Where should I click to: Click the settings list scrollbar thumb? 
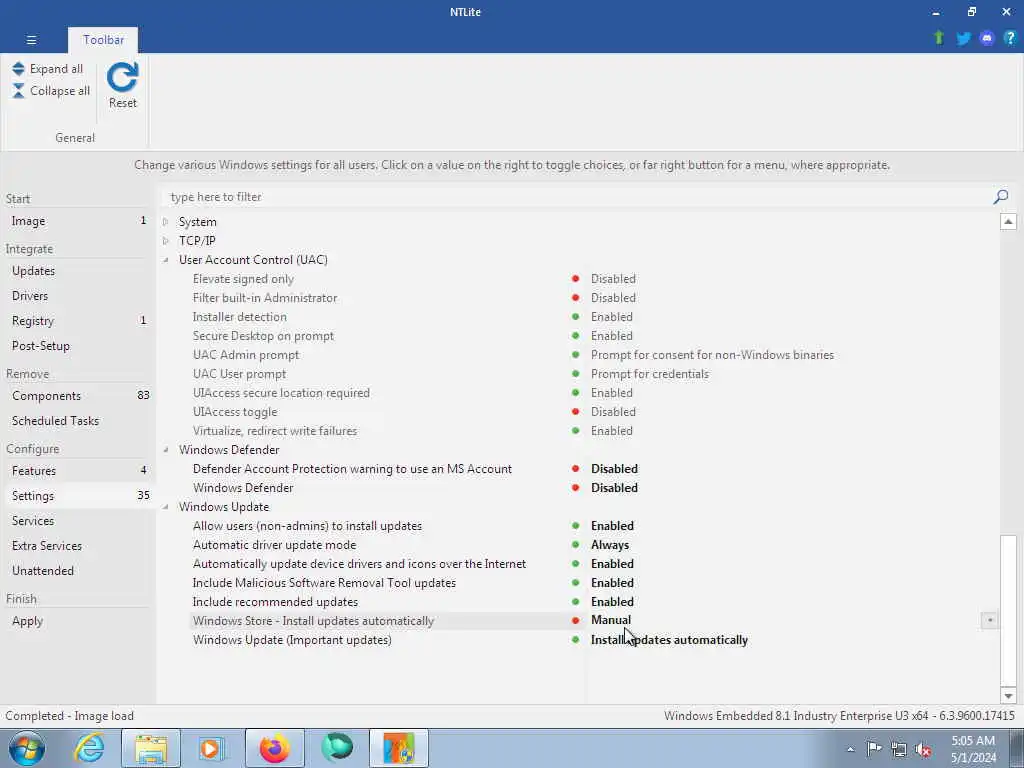[1008, 611]
